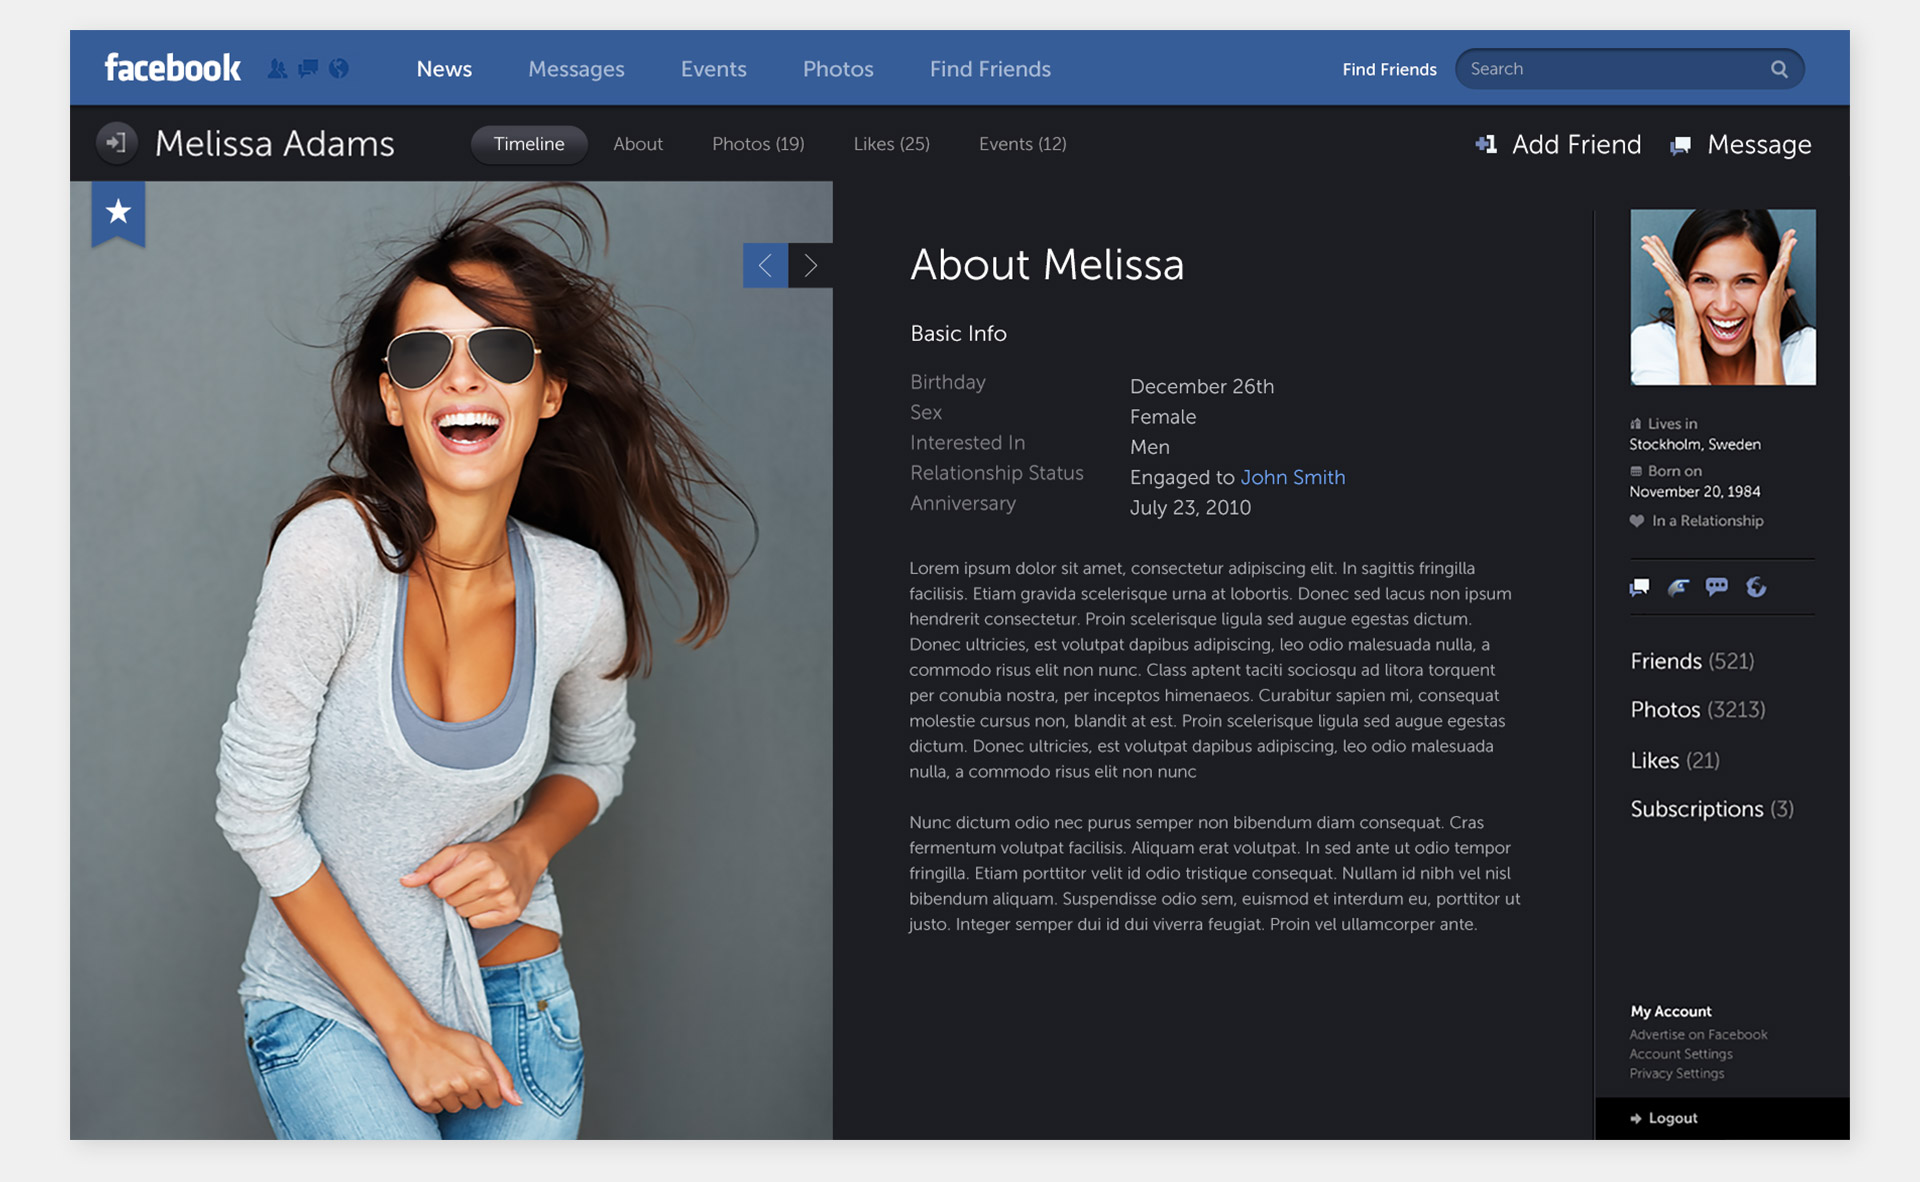The height and width of the screenshot is (1182, 1920).
Task: Click the sidebar globe icon
Action: (1756, 587)
